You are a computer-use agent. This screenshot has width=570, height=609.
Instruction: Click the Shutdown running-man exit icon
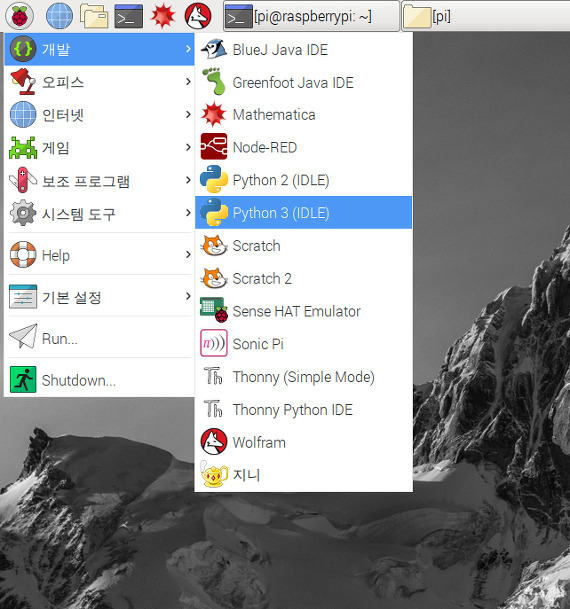pyautogui.click(x=23, y=379)
